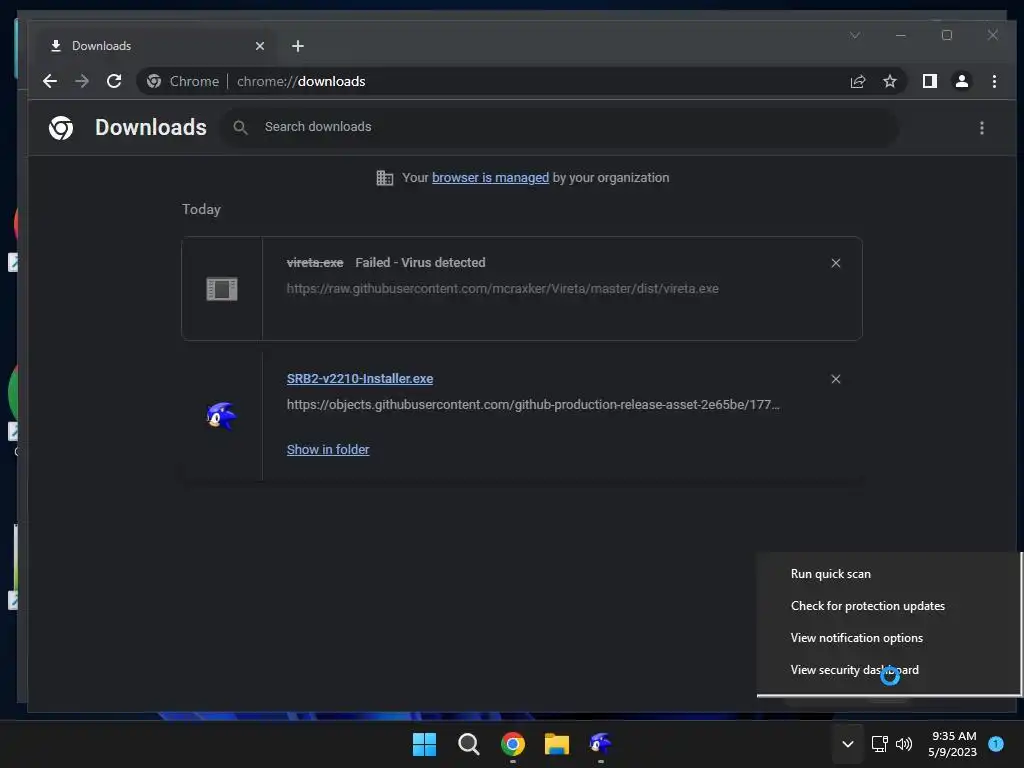The height and width of the screenshot is (768, 1024).
Task: Click the network tray icon
Action: click(x=880, y=744)
